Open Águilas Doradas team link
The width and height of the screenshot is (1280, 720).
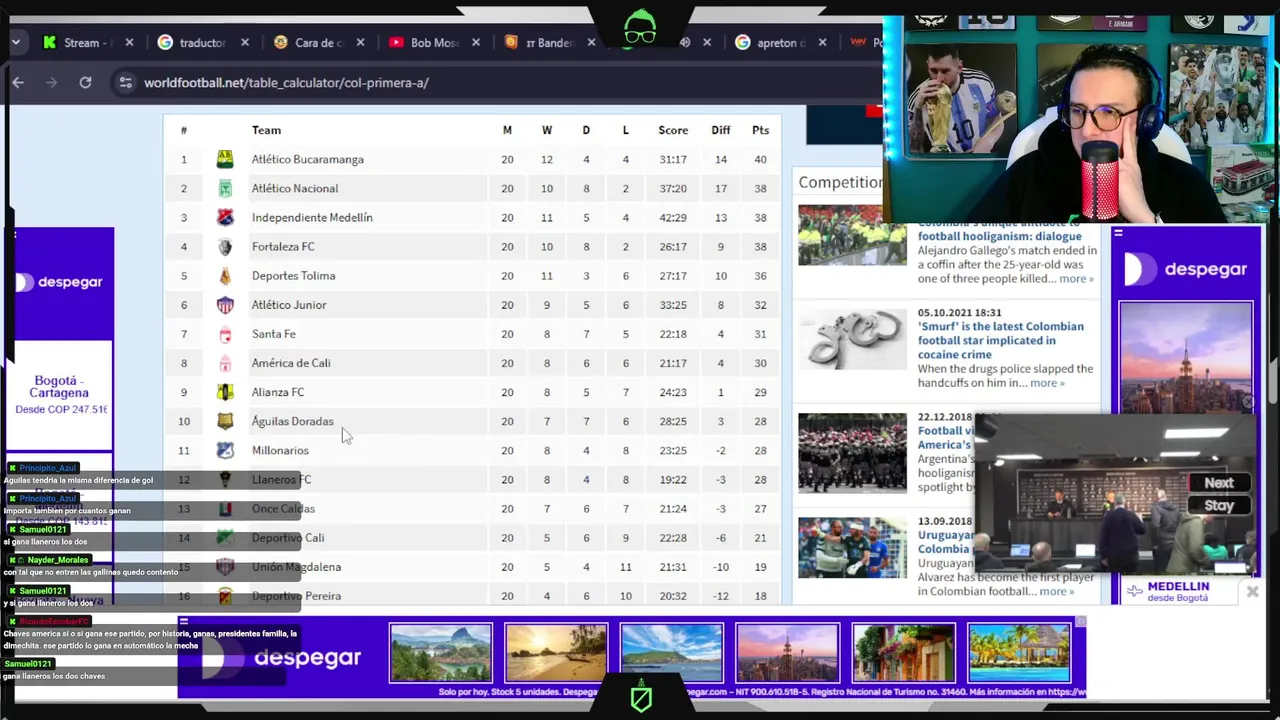293,421
